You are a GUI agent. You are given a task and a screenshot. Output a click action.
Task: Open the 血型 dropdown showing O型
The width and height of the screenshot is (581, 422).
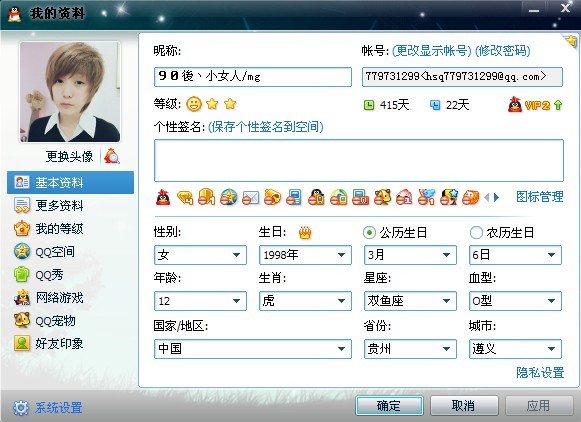tap(515, 301)
